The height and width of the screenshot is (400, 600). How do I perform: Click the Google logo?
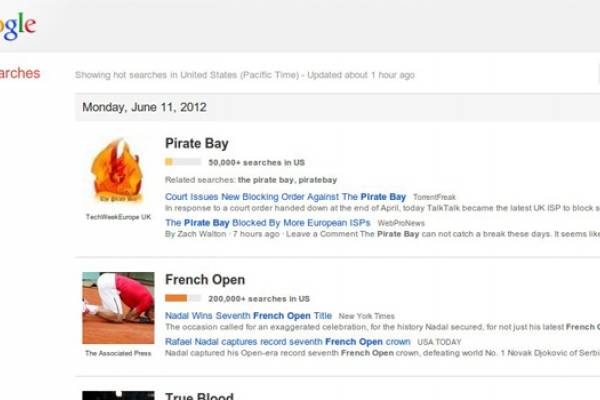(17, 27)
